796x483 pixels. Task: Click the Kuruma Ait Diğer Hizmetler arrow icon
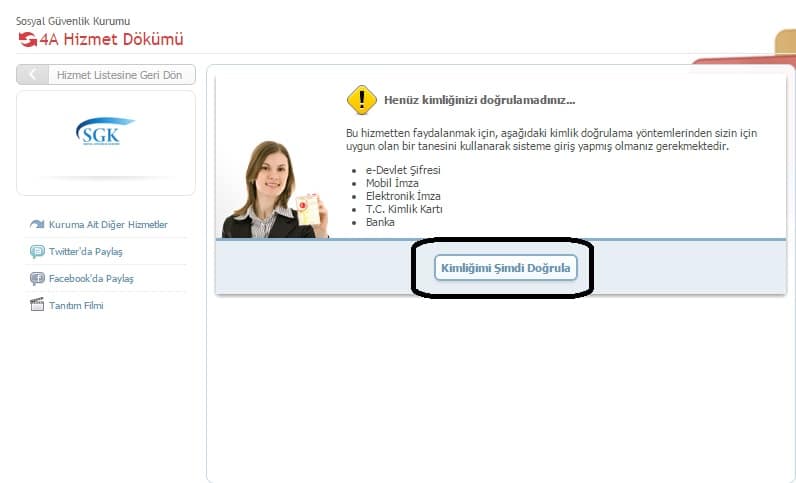[37, 225]
